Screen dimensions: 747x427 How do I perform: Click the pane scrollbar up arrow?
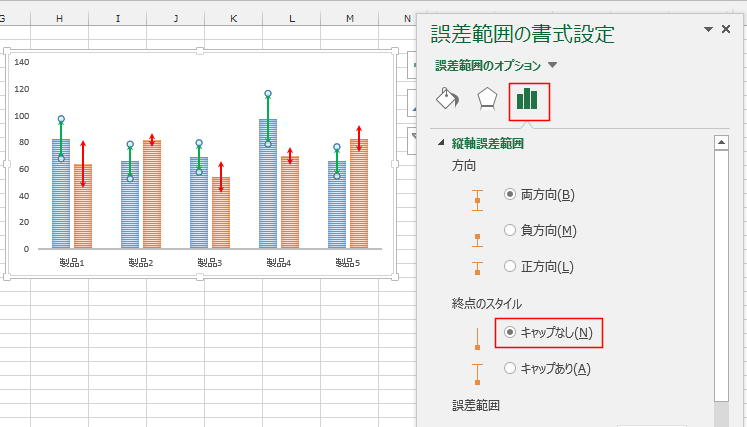pyautogui.click(x=720, y=142)
